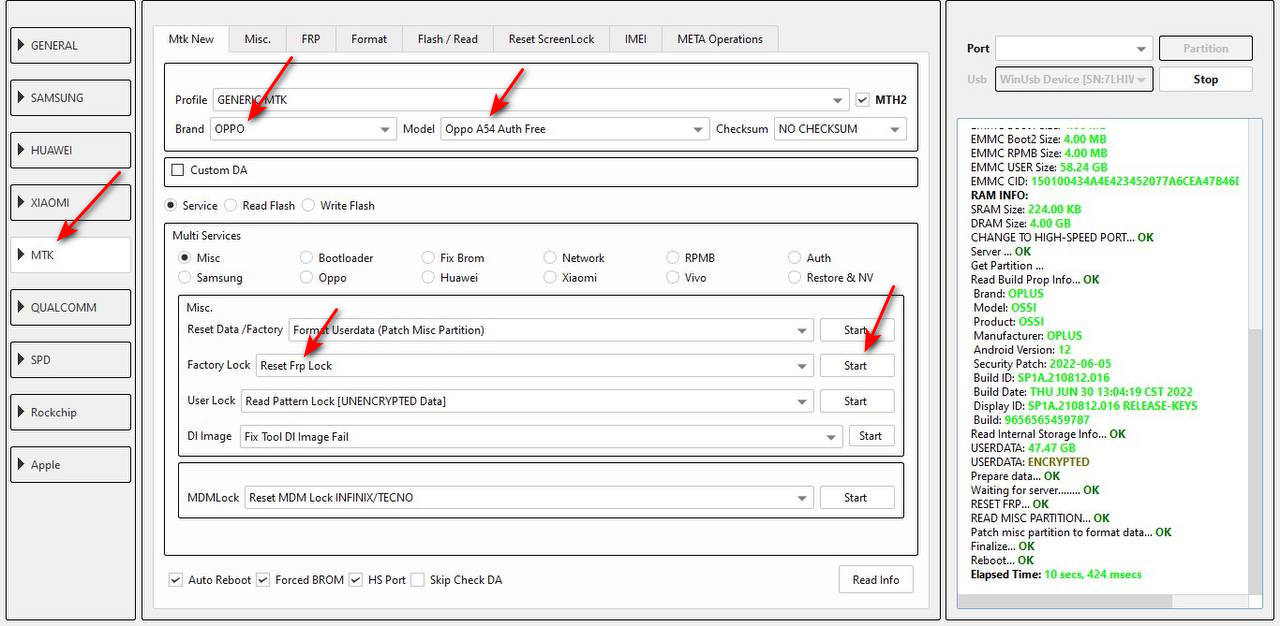Open the DI Image dropdown
1280x626 pixels.
(x=541, y=437)
